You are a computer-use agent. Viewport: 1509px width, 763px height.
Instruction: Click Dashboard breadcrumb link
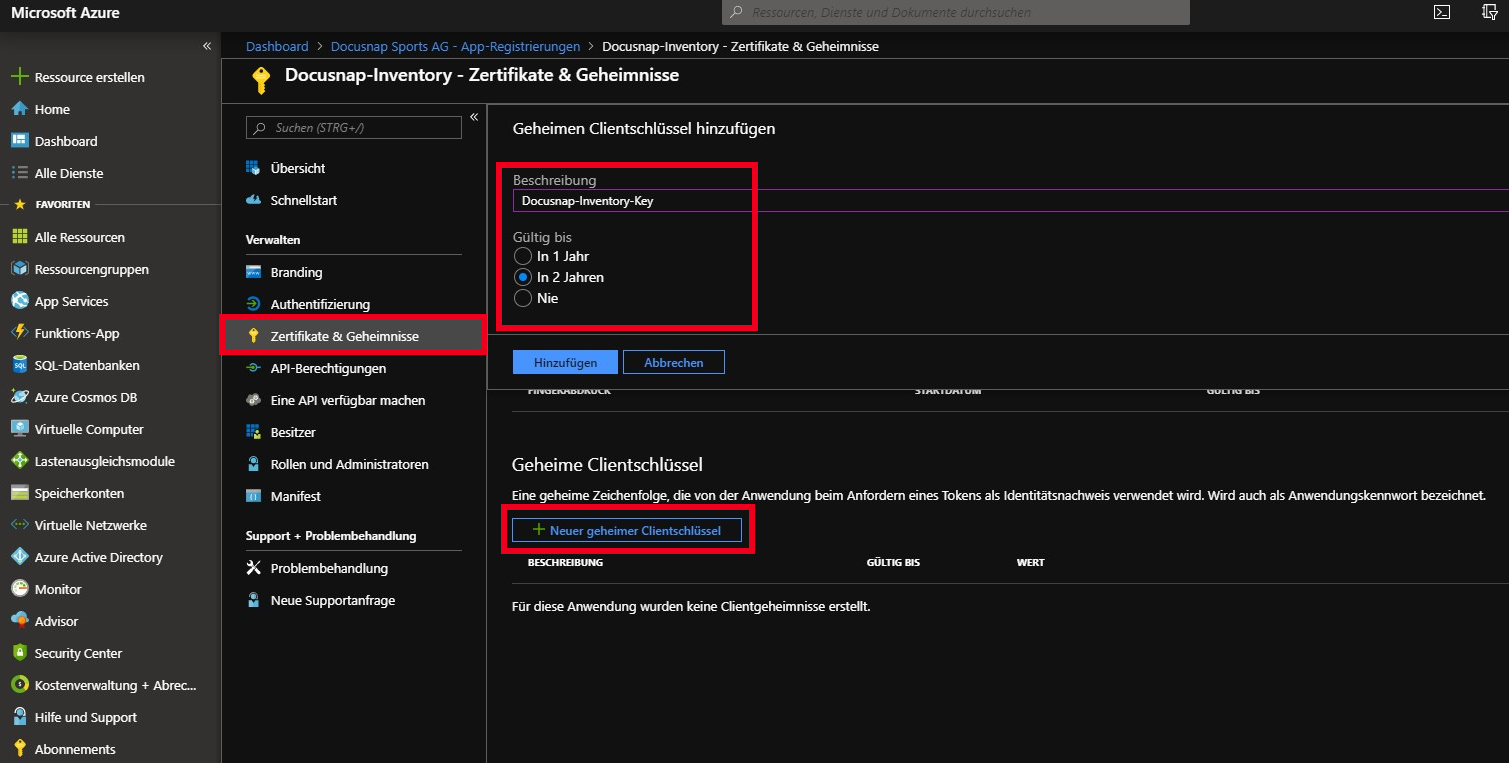click(277, 46)
